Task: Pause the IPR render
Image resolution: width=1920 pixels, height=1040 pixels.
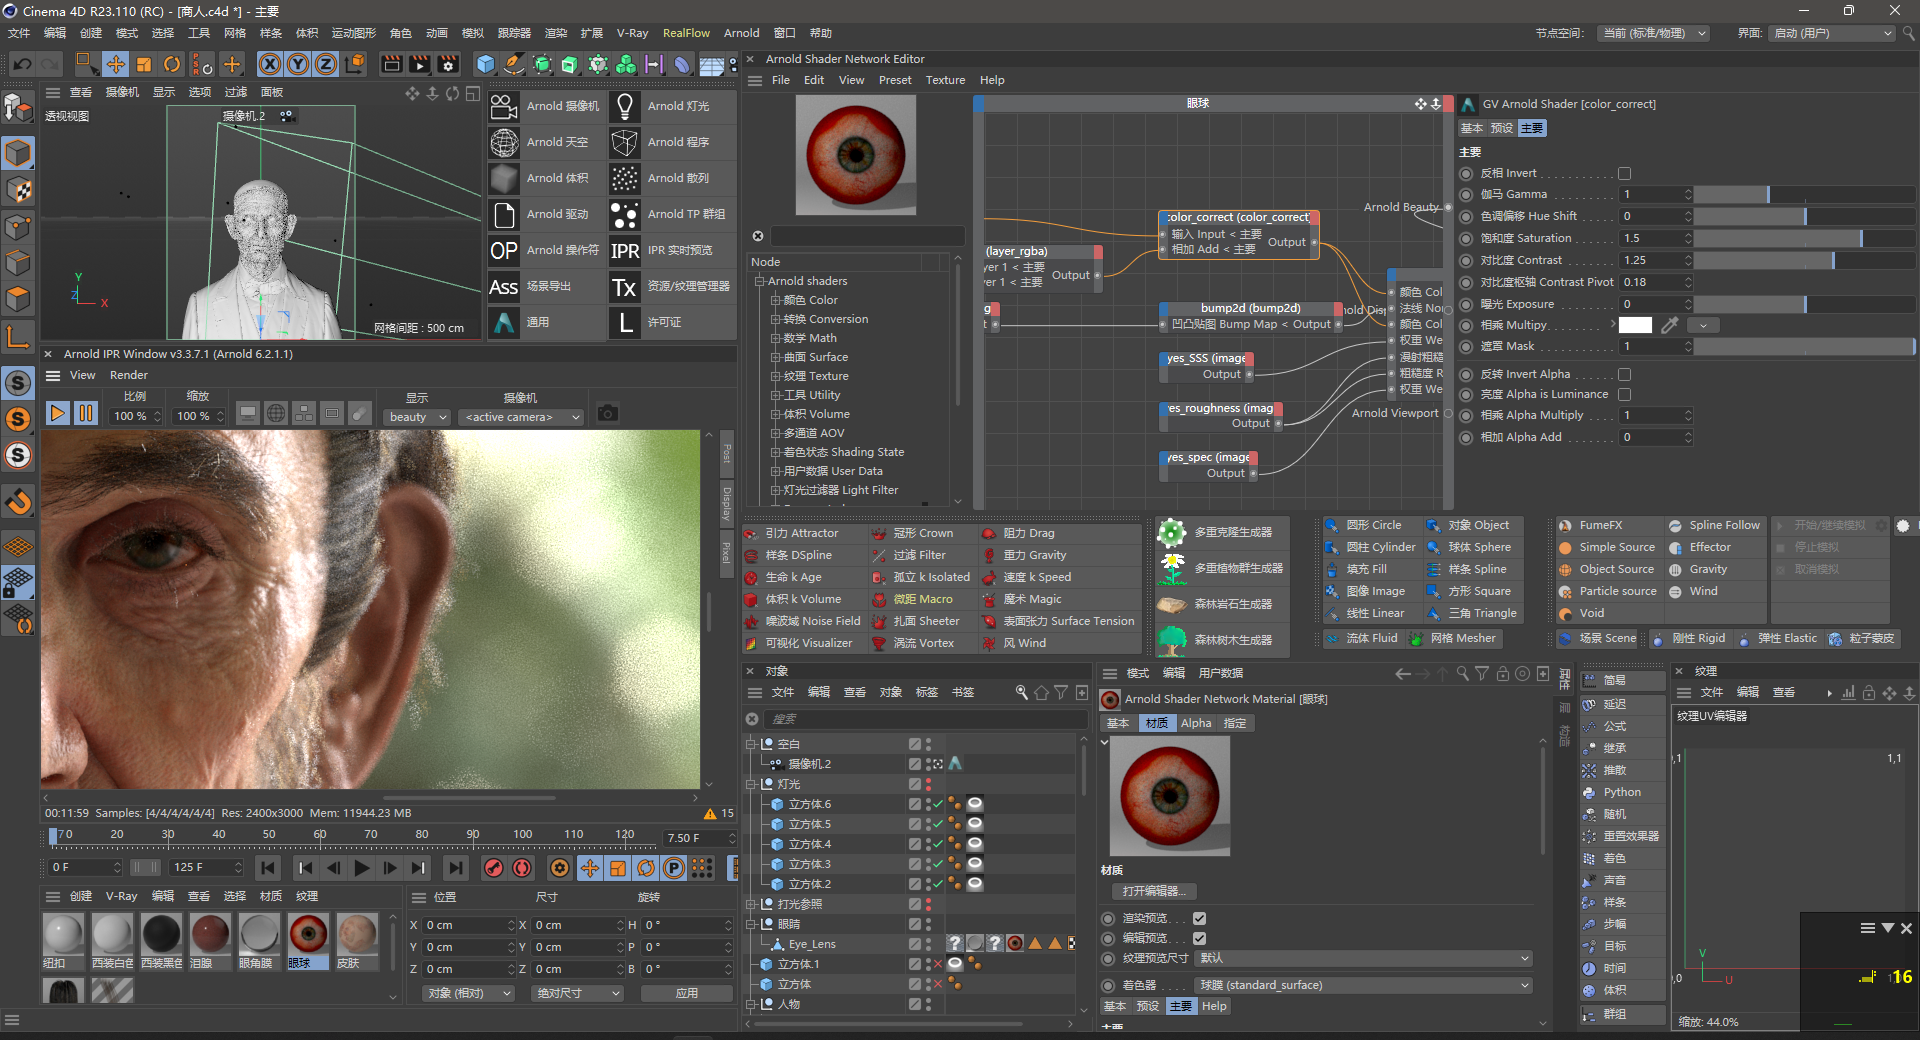Action: point(86,413)
